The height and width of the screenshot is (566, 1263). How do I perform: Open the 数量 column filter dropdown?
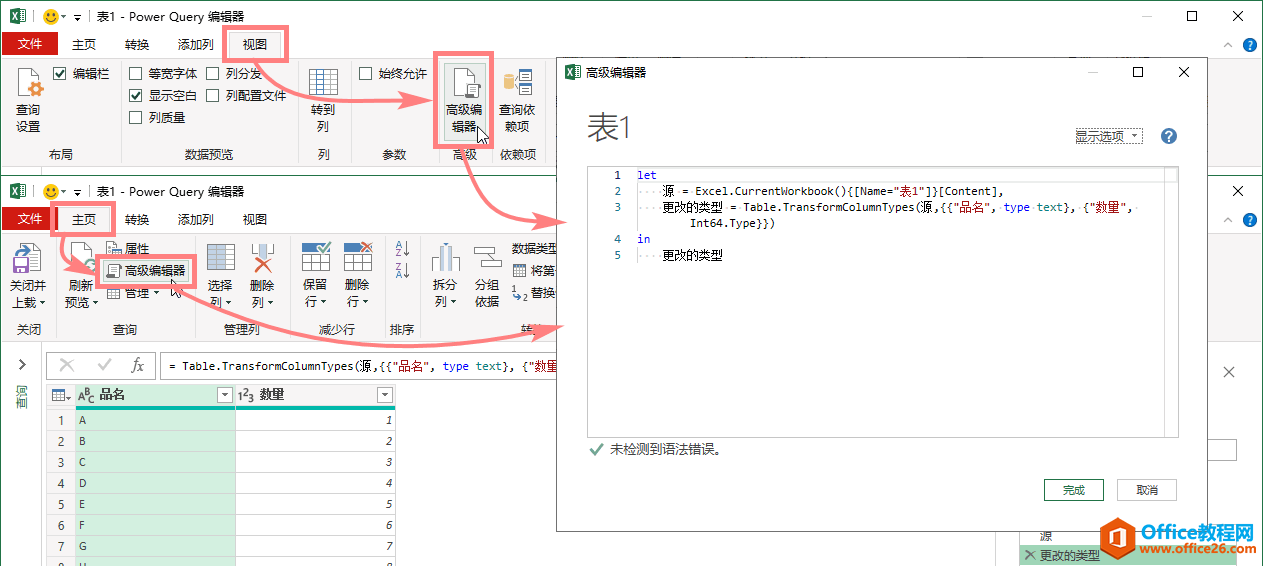(385, 395)
